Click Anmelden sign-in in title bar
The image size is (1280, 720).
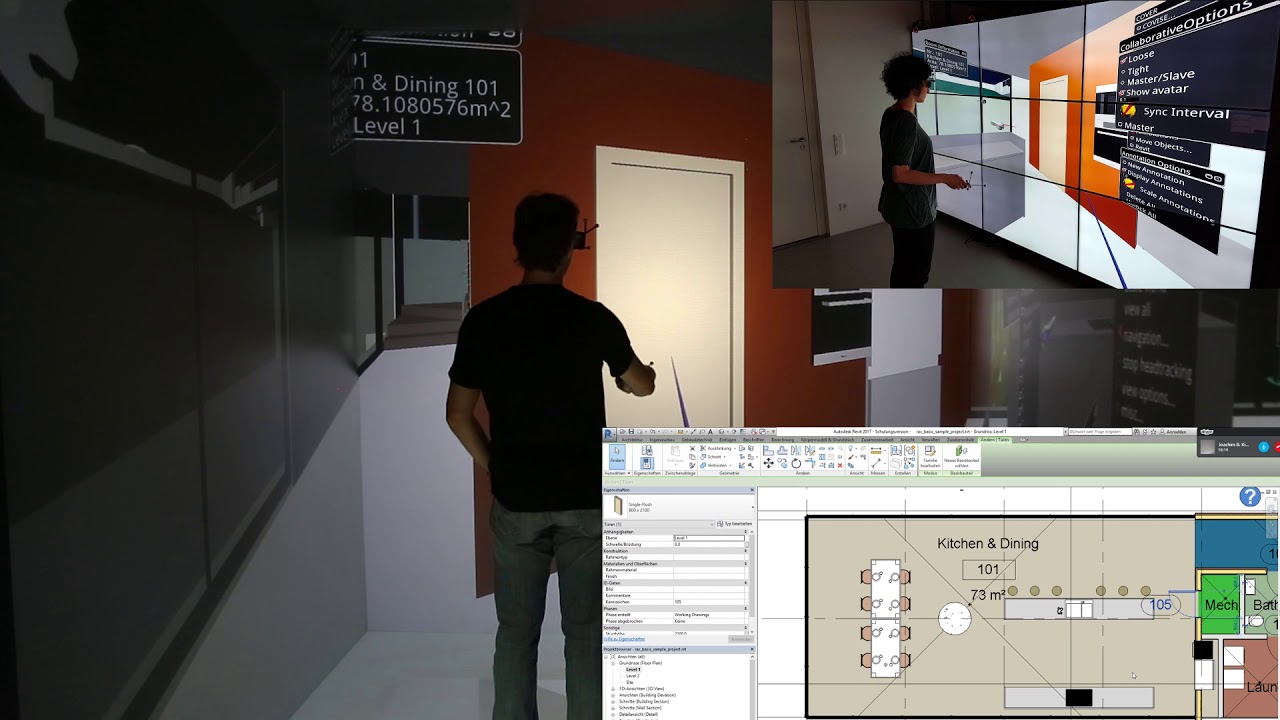pos(1176,432)
